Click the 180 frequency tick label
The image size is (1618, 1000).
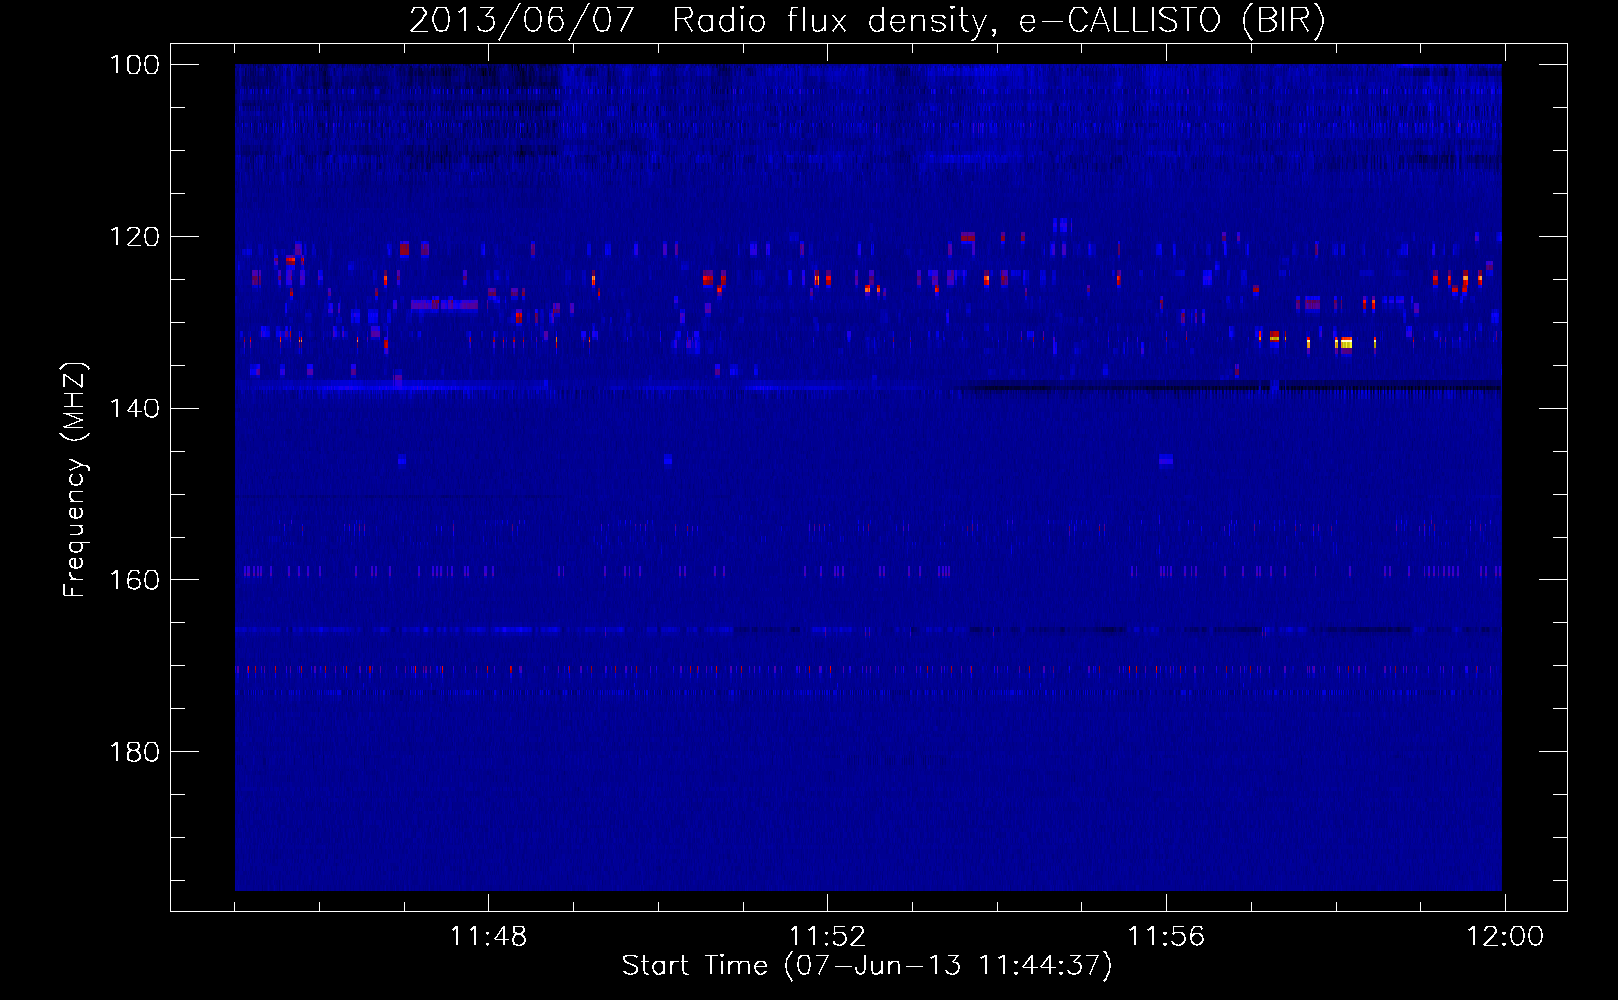click(134, 752)
